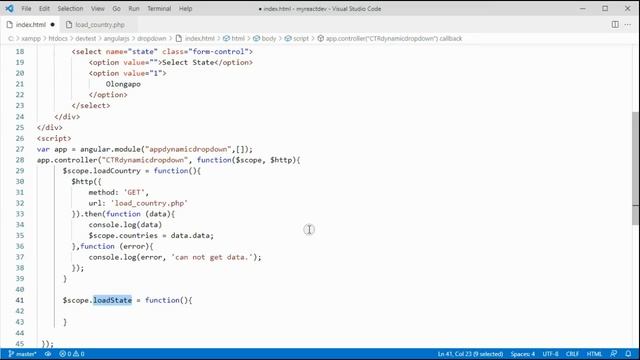The image size is (640, 360).
Task: Click master git branch indicator
Action: [22, 354]
